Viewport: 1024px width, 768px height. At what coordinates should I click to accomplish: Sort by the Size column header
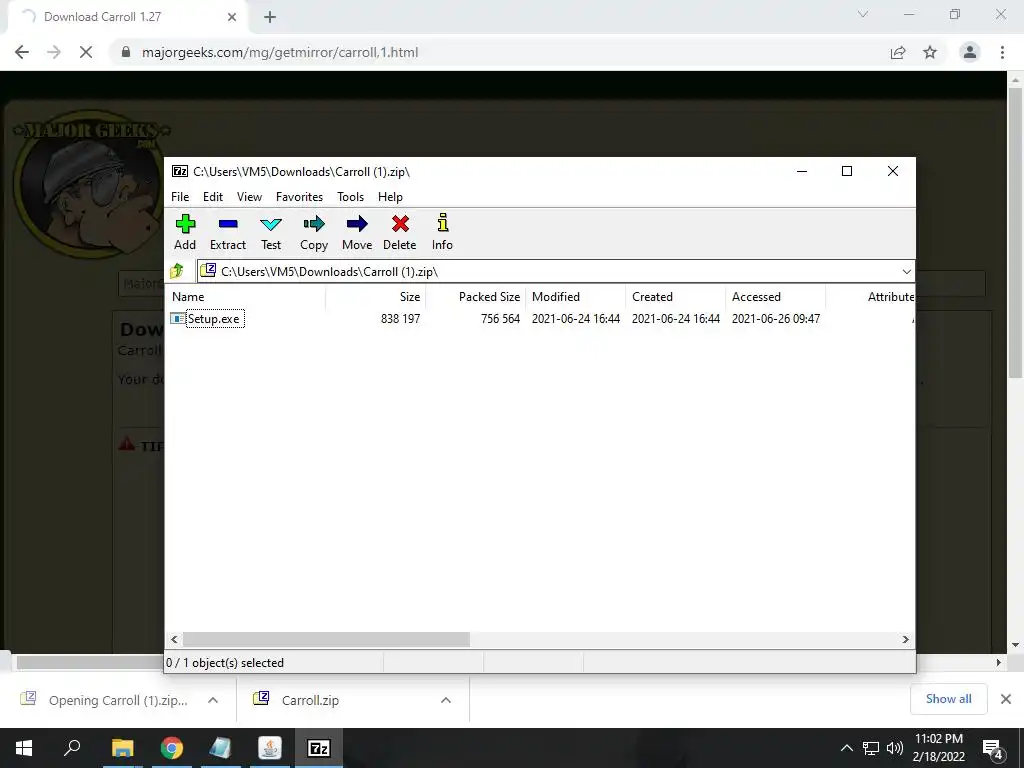point(376,296)
